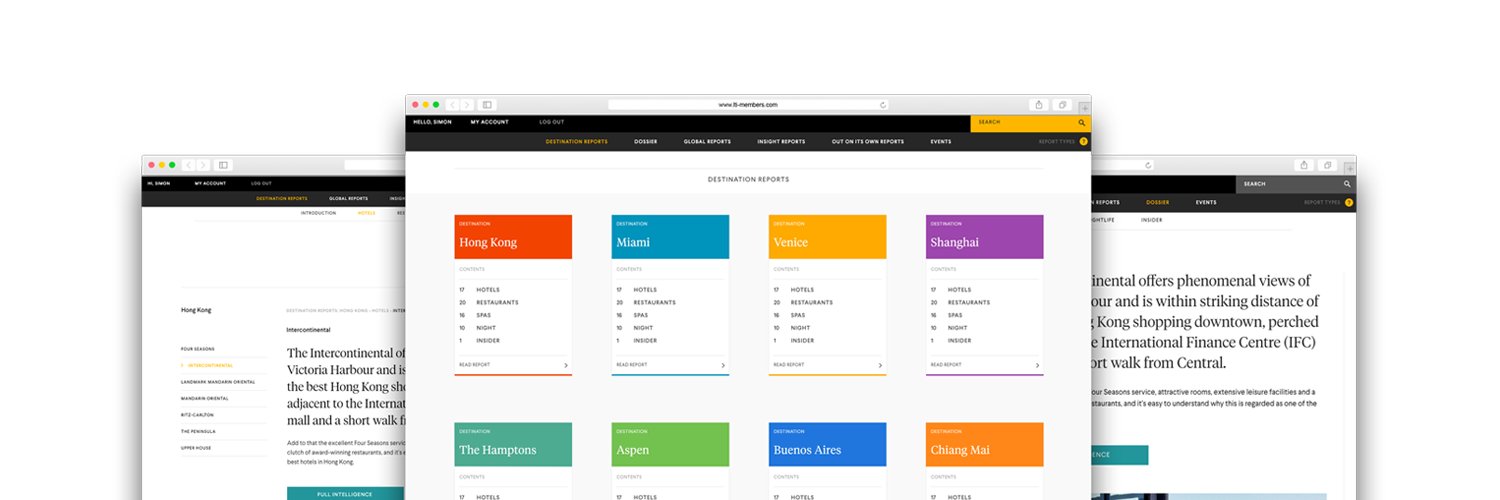Image resolution: width=1500 pixels, height=500 pixels.
Task: Click Read Report on Shanghai card
Action: [946, 365]
